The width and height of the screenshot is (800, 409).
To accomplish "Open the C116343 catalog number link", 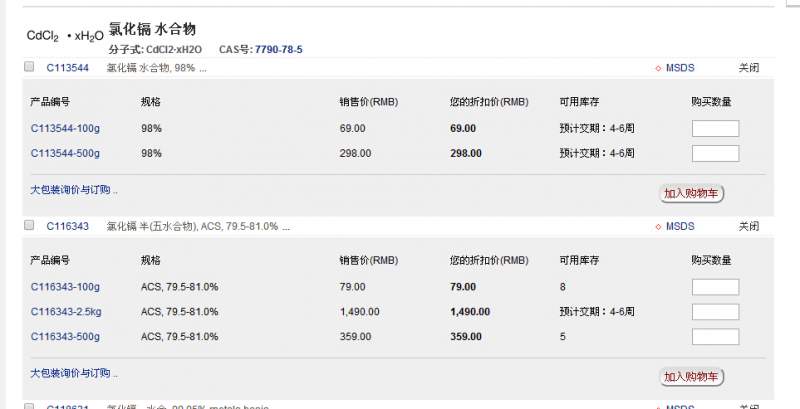I will [x=68, y=226].
